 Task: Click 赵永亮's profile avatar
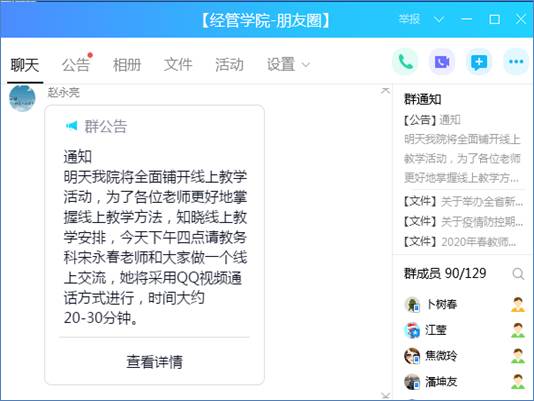22,98
